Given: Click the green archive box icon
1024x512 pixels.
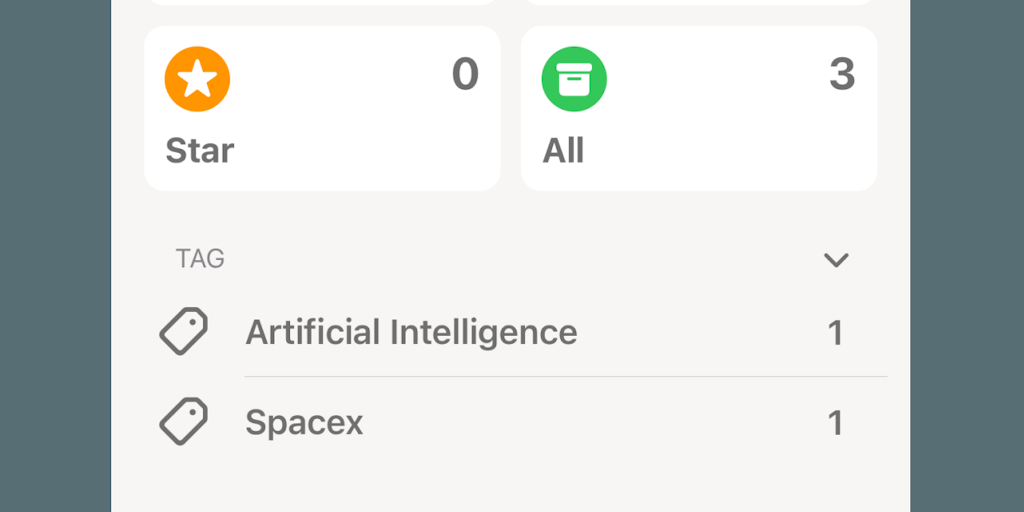Looking at the screenshot, I should coord(574,79).
